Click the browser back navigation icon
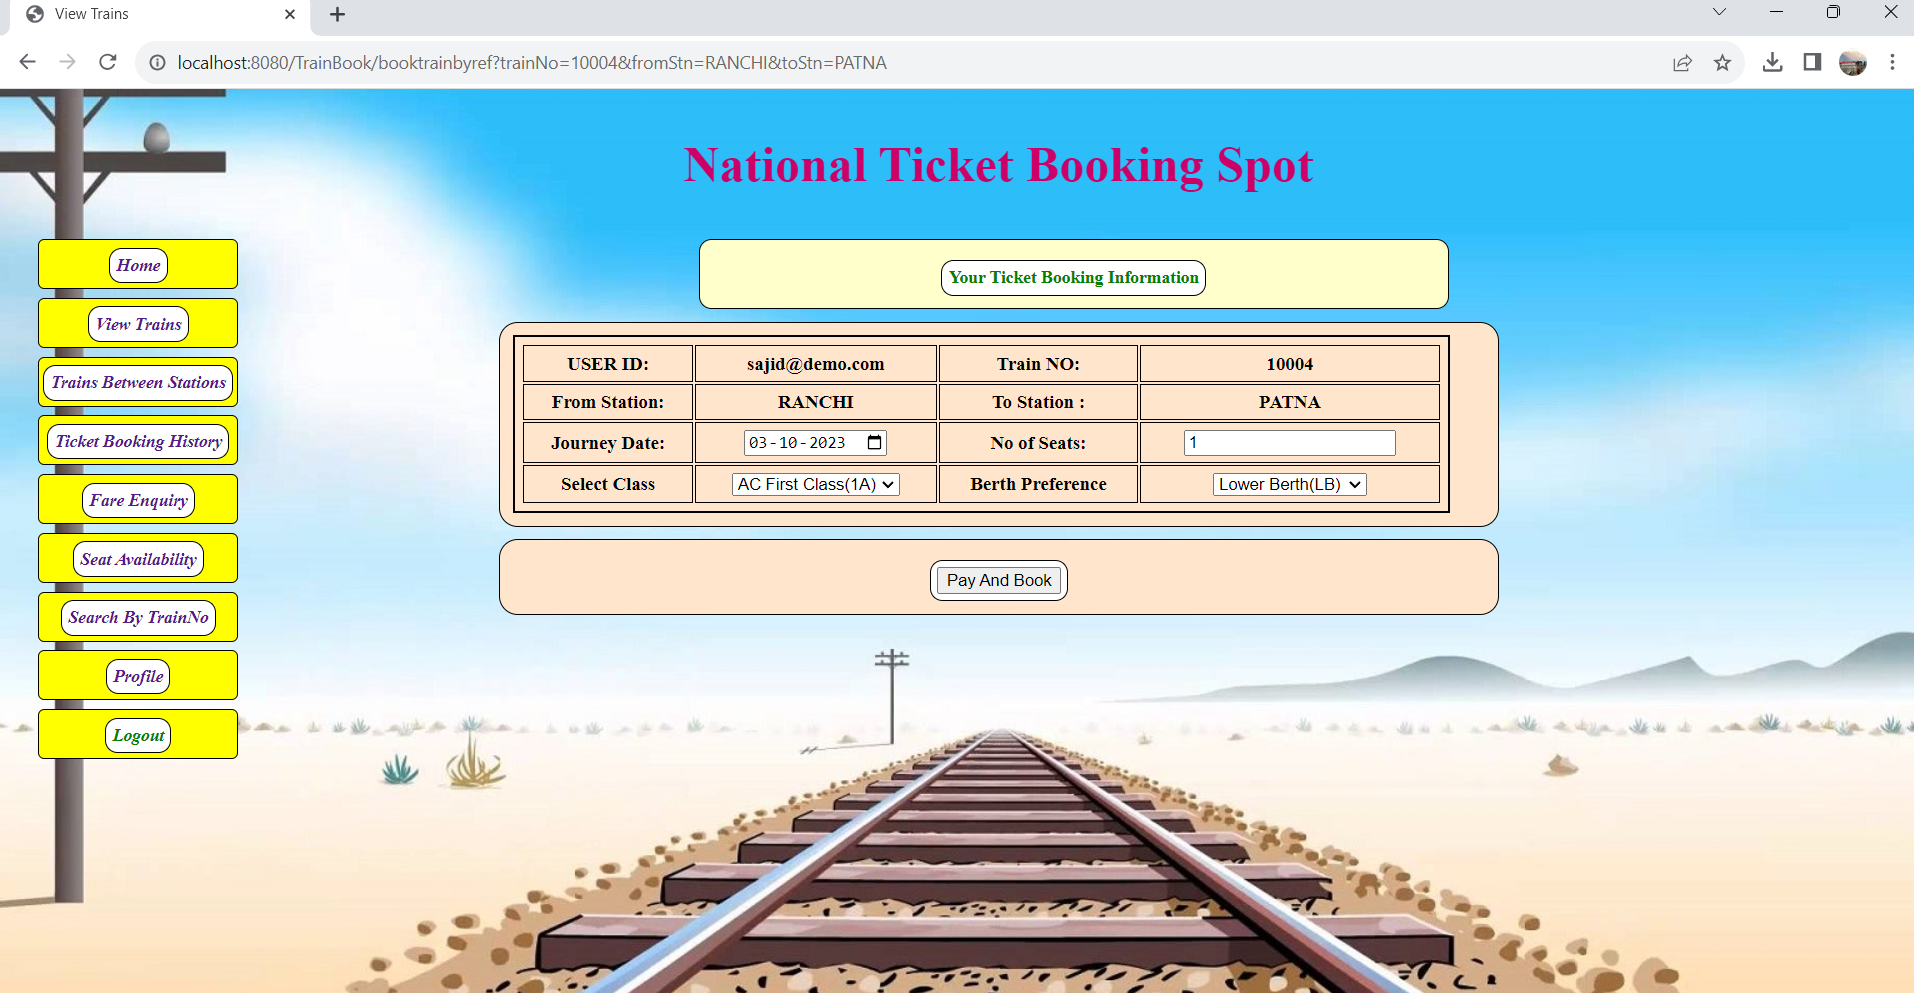The height and width of the screenshot is (993, 1914). [x=27, y=62]
